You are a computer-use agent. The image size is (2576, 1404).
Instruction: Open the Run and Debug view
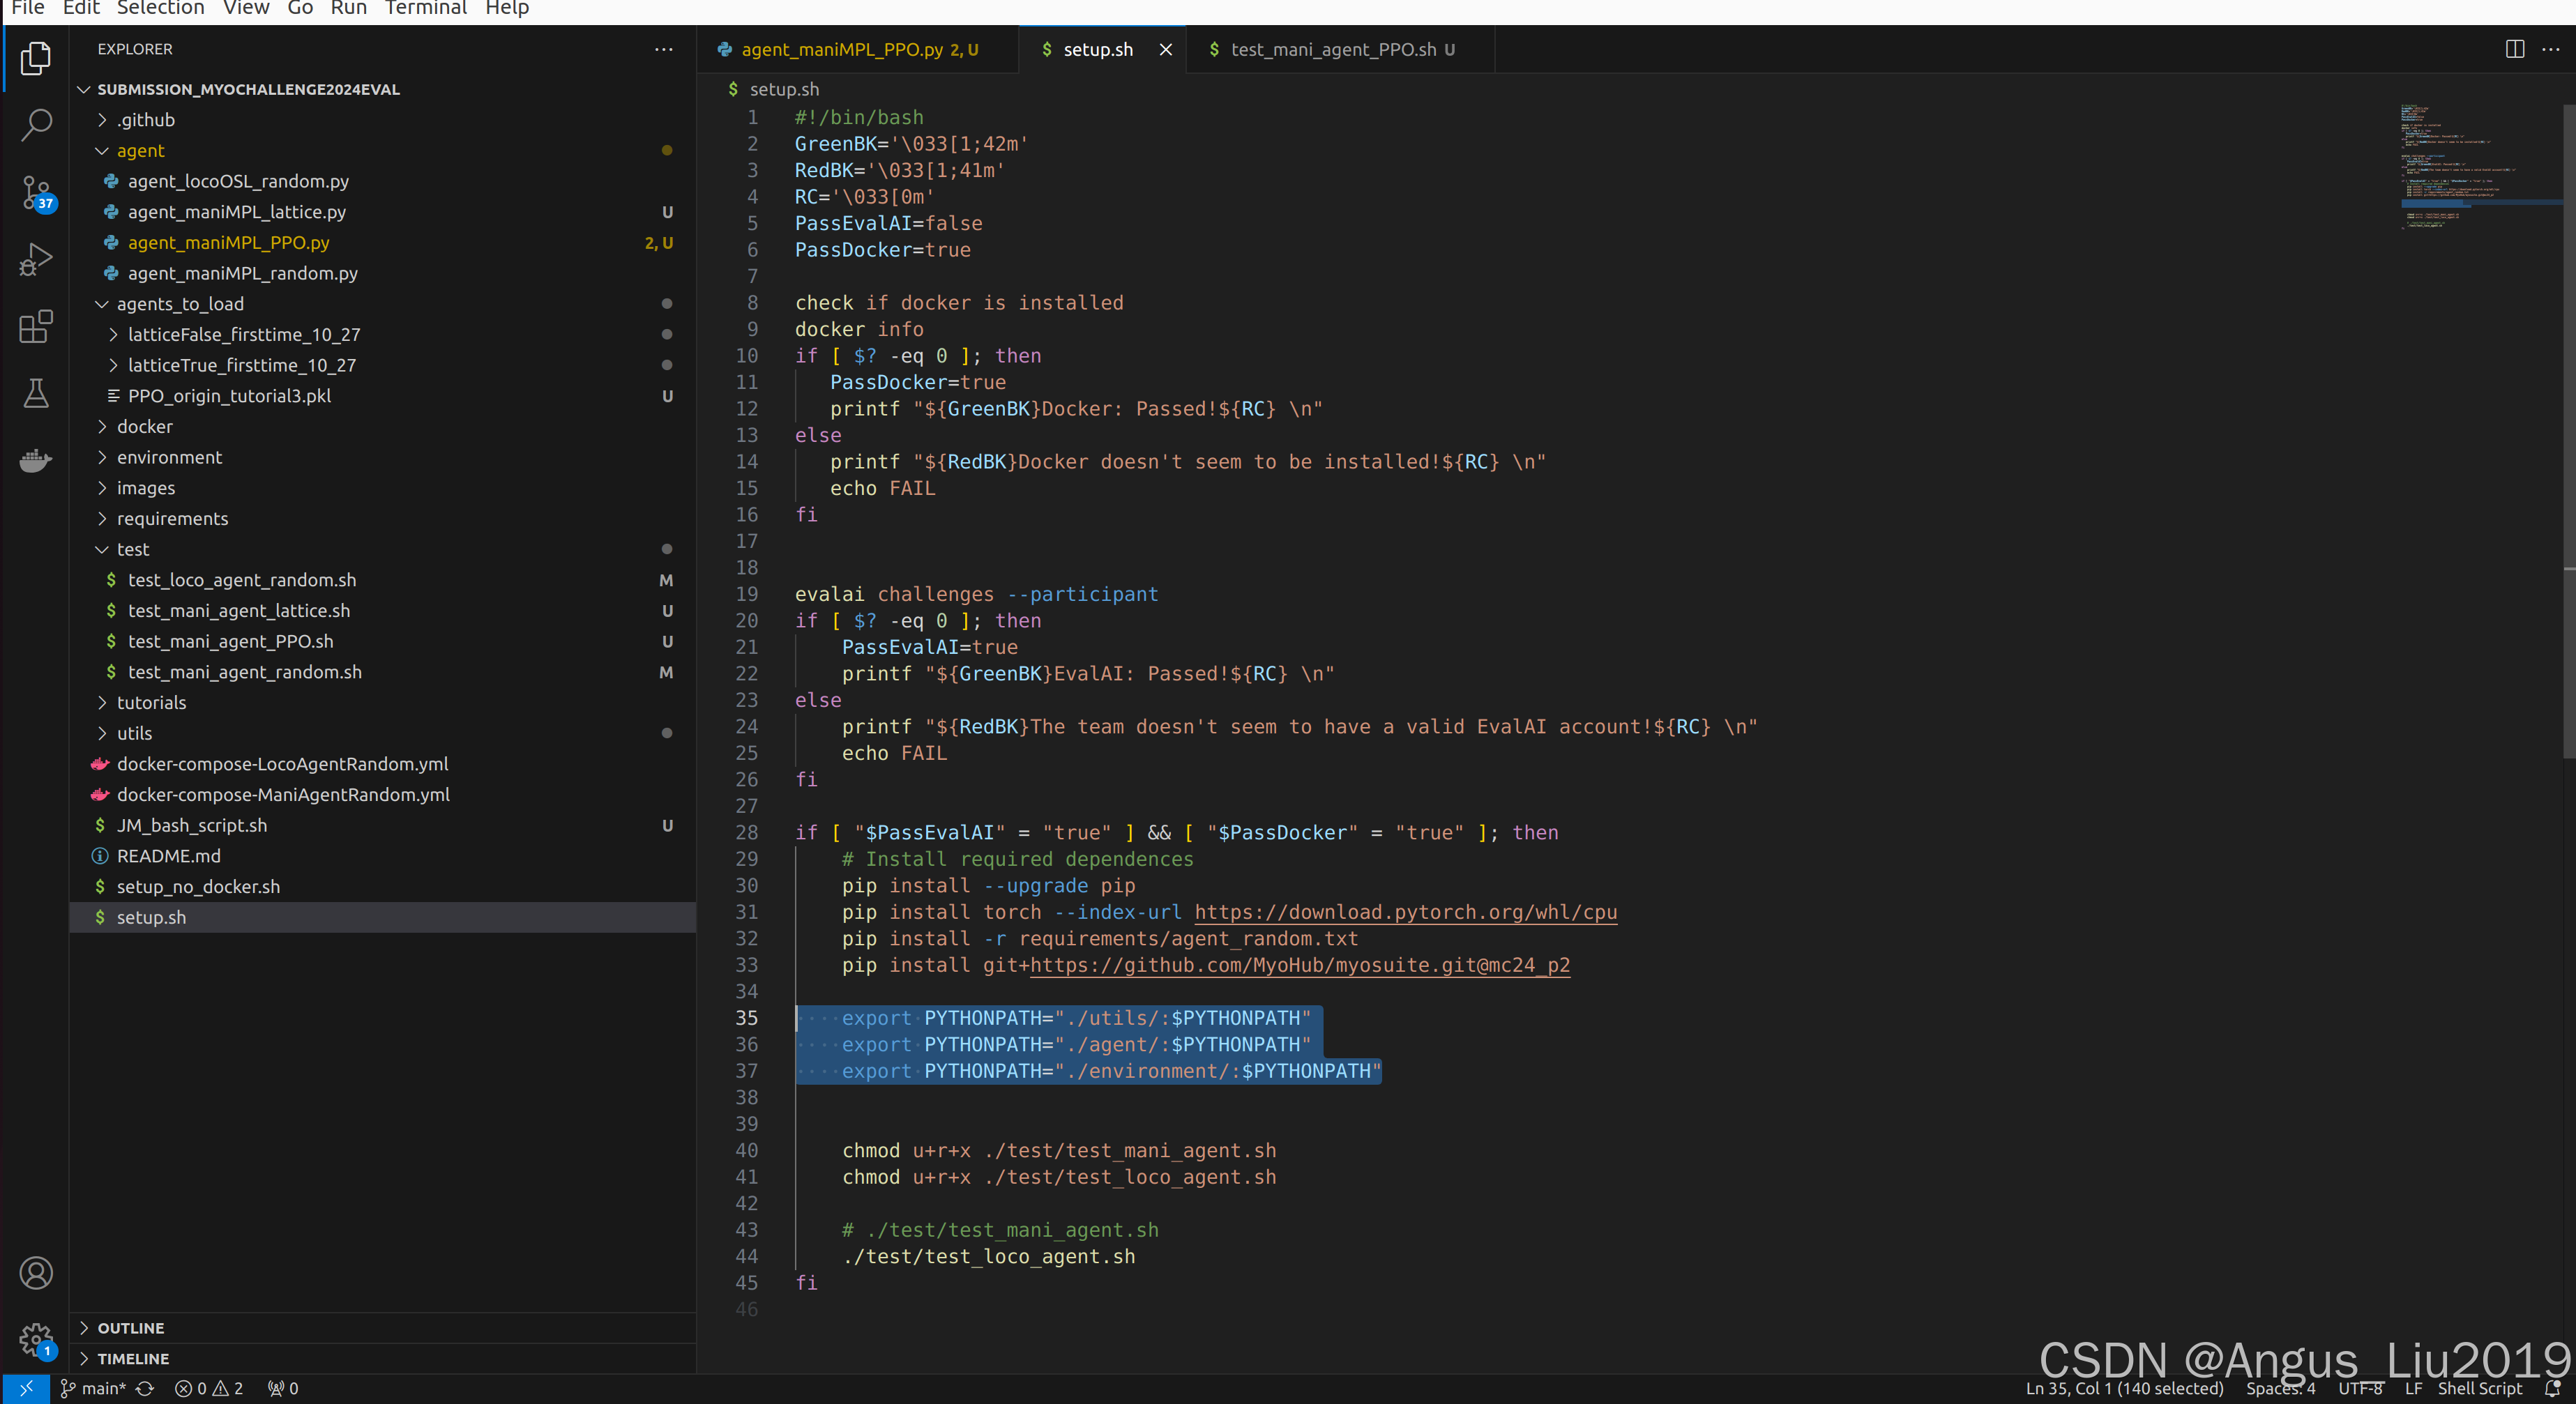click(36, 258)
